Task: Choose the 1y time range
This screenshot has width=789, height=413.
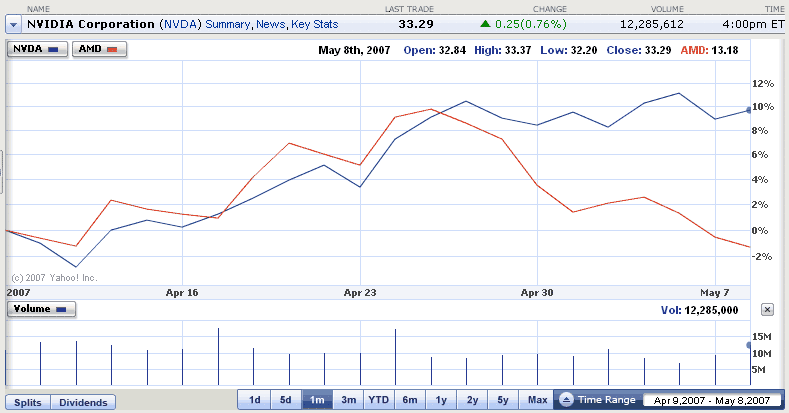Action: pyautogui.click(x=441, y=400)
